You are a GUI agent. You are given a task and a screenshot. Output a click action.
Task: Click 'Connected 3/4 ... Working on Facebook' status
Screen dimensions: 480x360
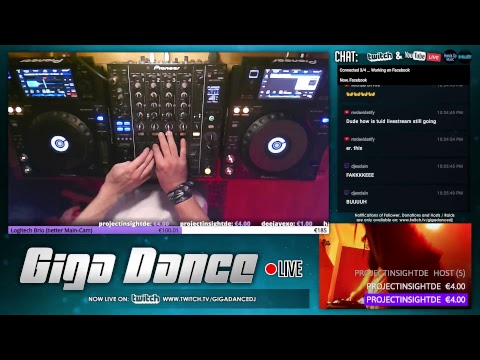coord(375,70)
